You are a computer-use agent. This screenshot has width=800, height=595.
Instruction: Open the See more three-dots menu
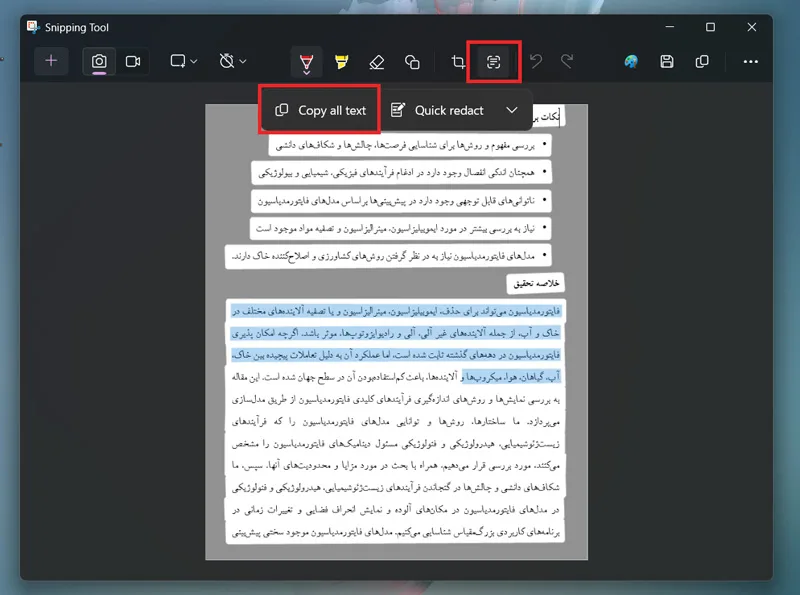tap(750, 62)
